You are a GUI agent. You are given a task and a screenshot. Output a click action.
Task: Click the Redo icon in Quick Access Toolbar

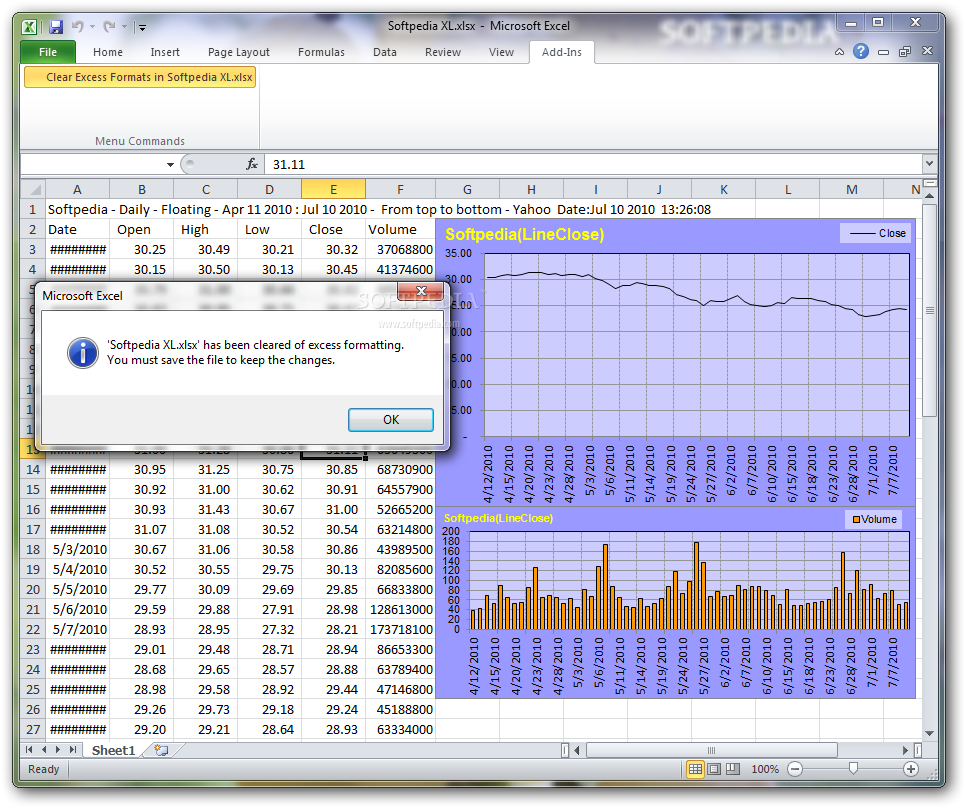[x=109, y=26]
